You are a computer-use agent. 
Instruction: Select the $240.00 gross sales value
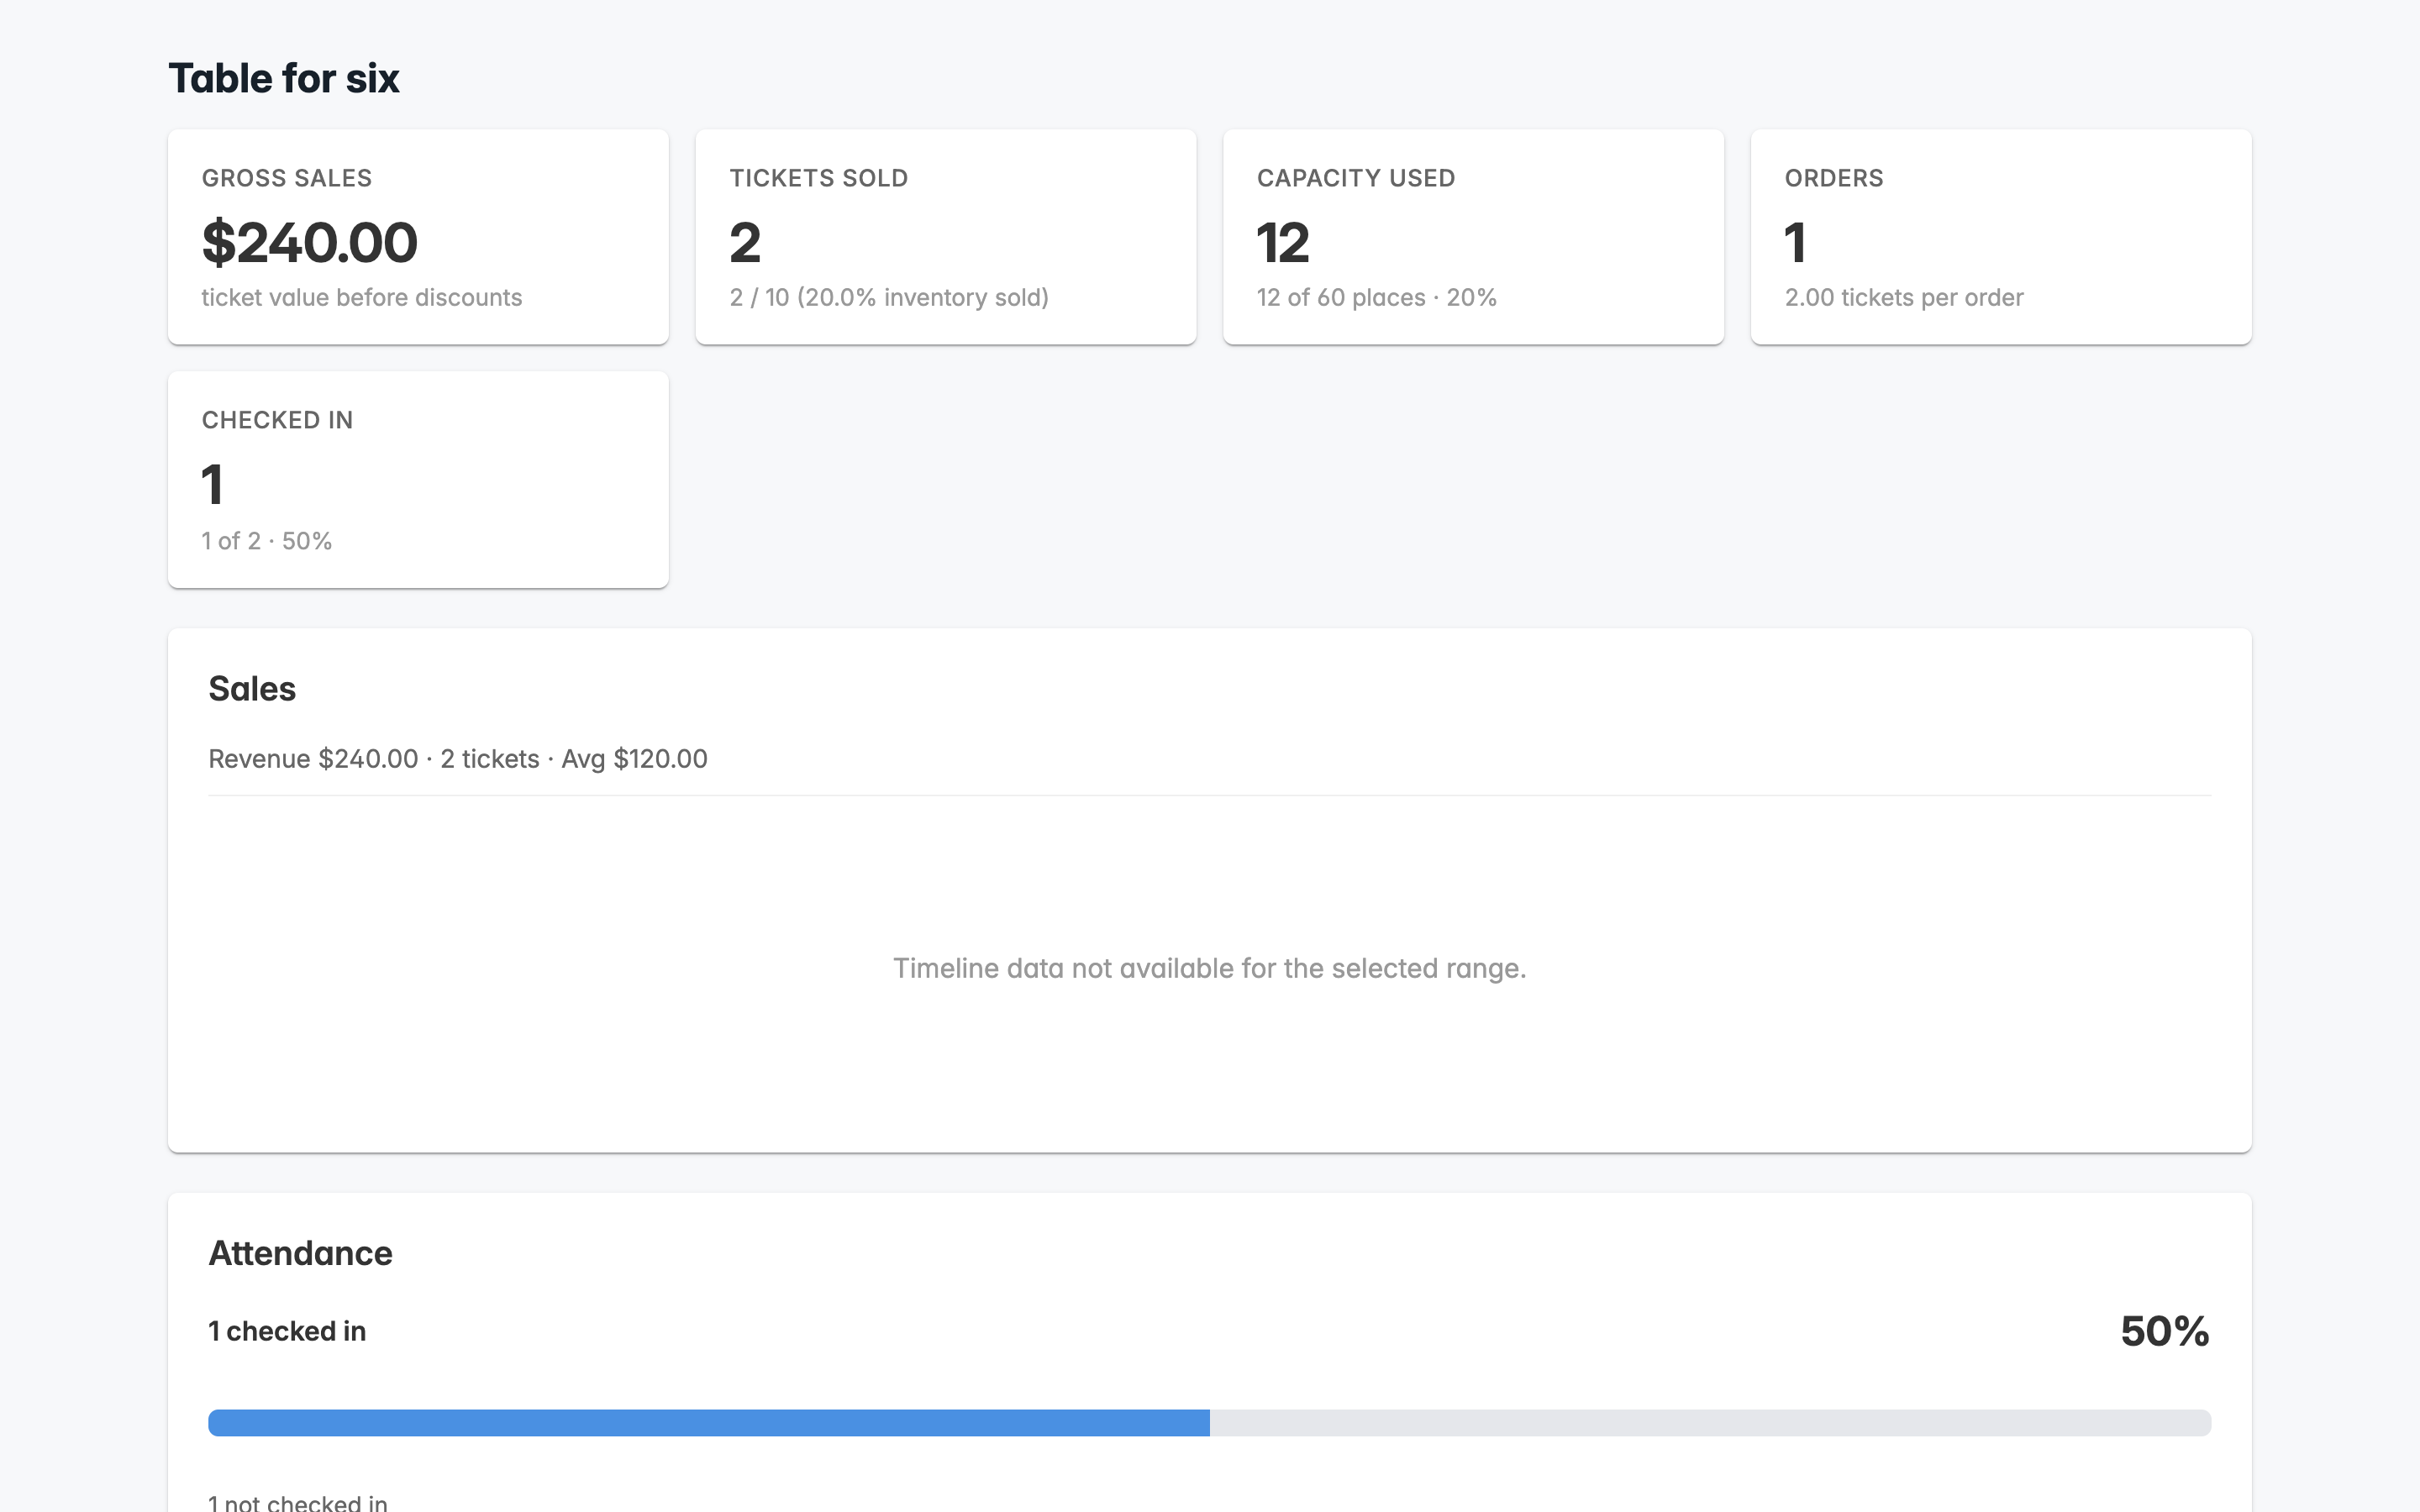(x=310, y=243)
